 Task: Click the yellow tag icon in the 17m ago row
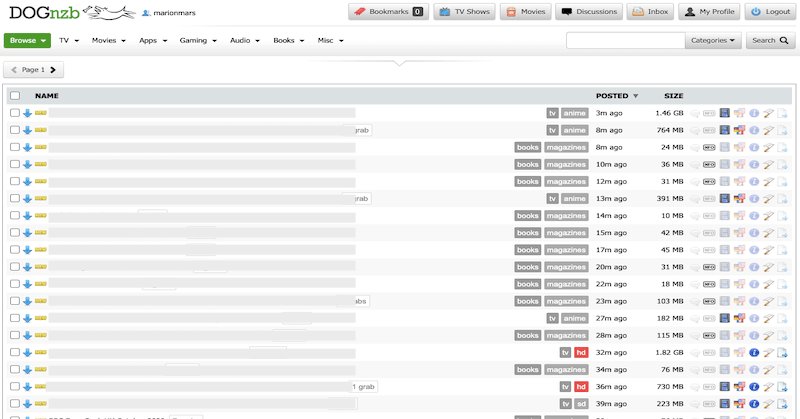tap(41, 250)
